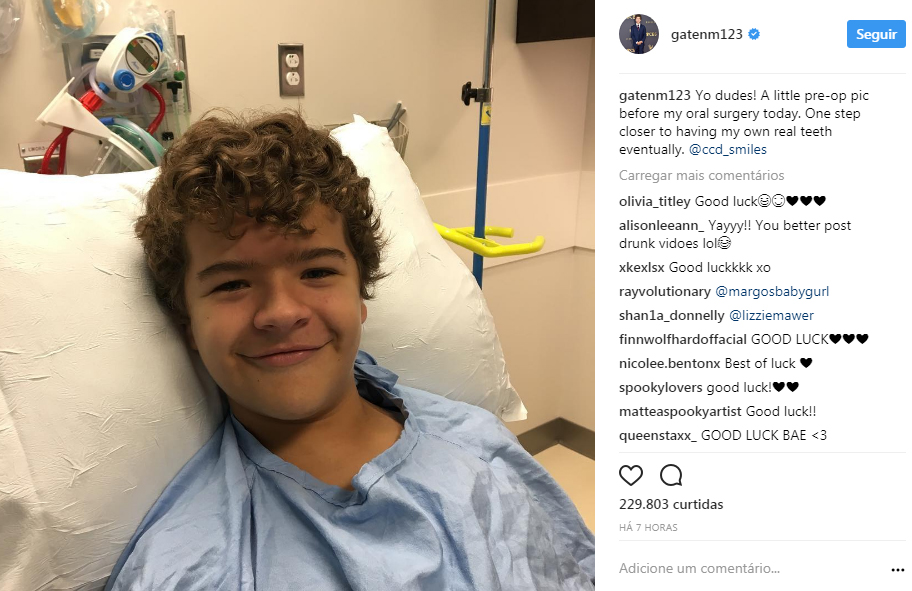Visit alisonleeann_ commenter profile

point(661,225)
